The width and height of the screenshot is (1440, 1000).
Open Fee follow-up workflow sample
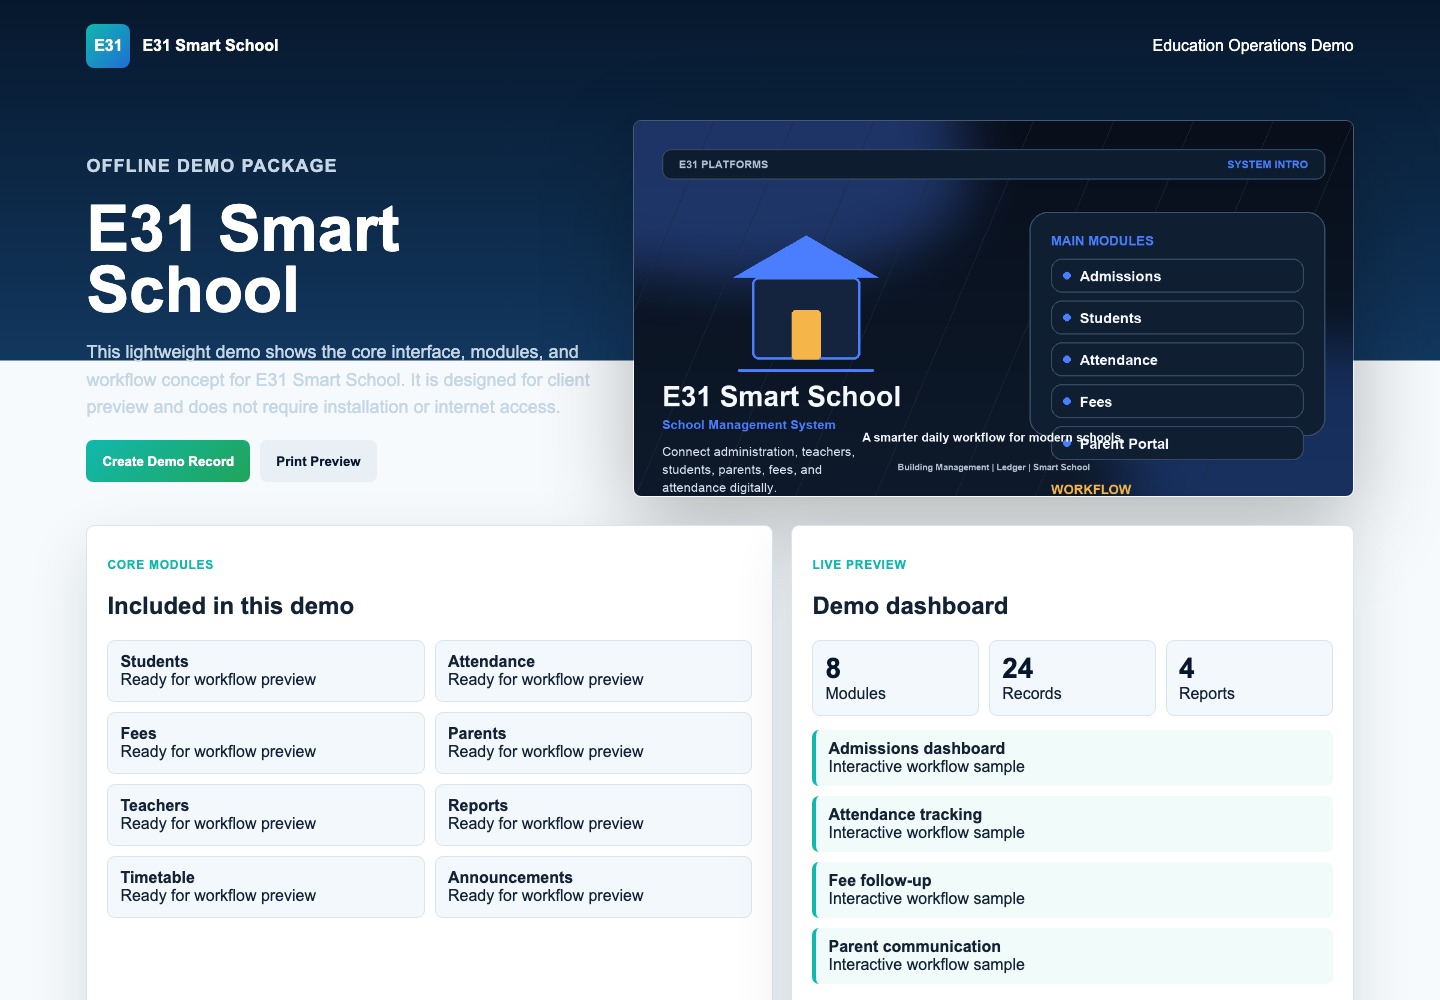pos(1072,890)
